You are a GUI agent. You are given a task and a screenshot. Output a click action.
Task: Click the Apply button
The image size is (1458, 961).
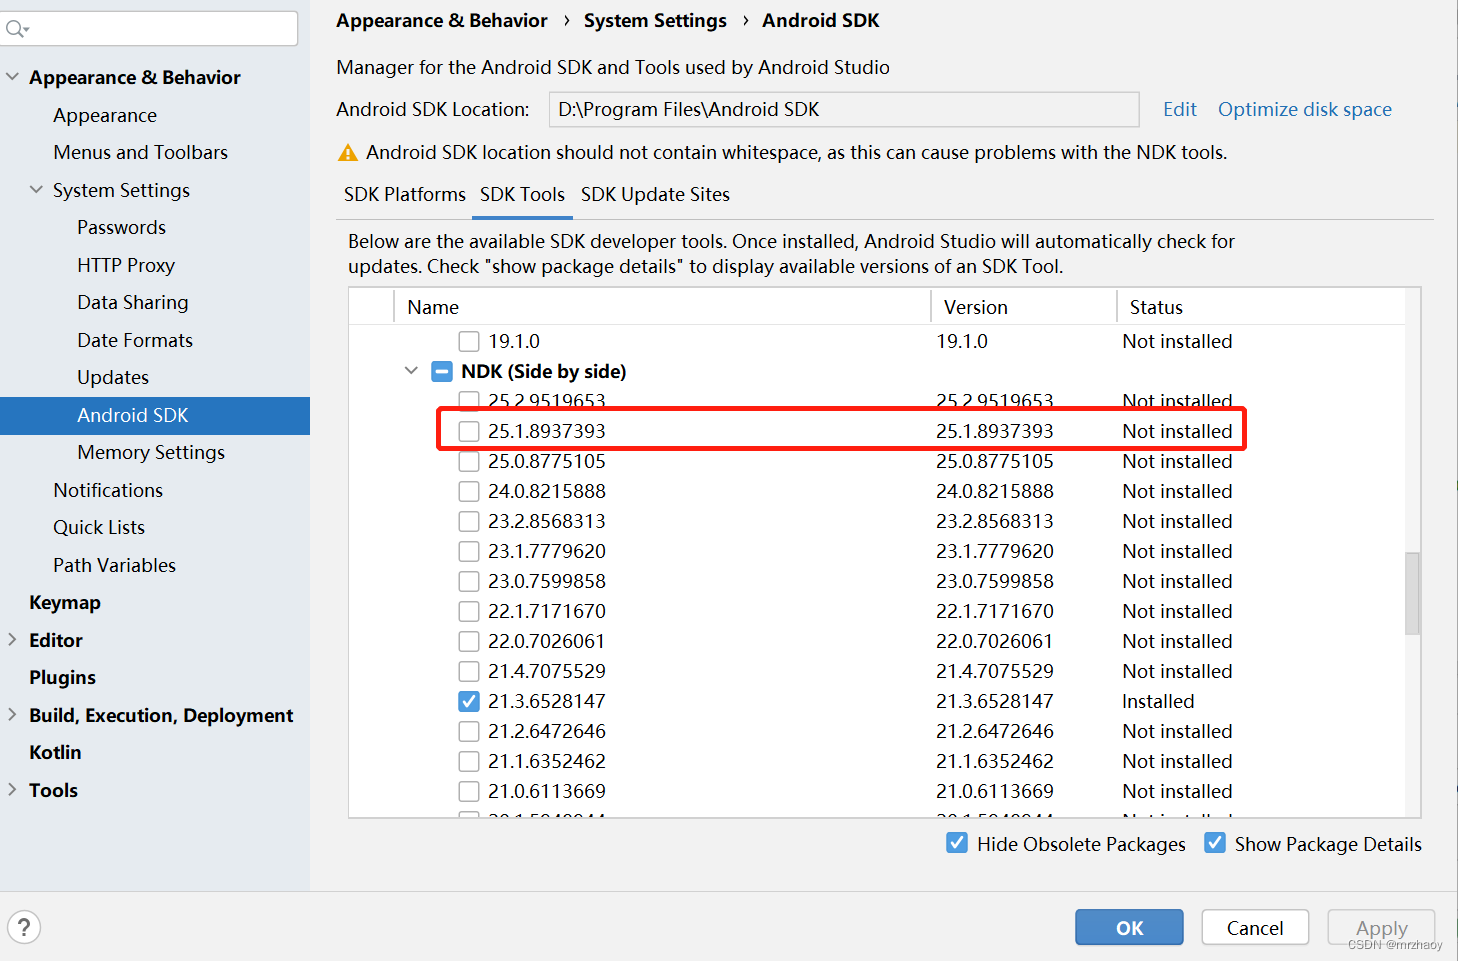tap(1381, 927)
